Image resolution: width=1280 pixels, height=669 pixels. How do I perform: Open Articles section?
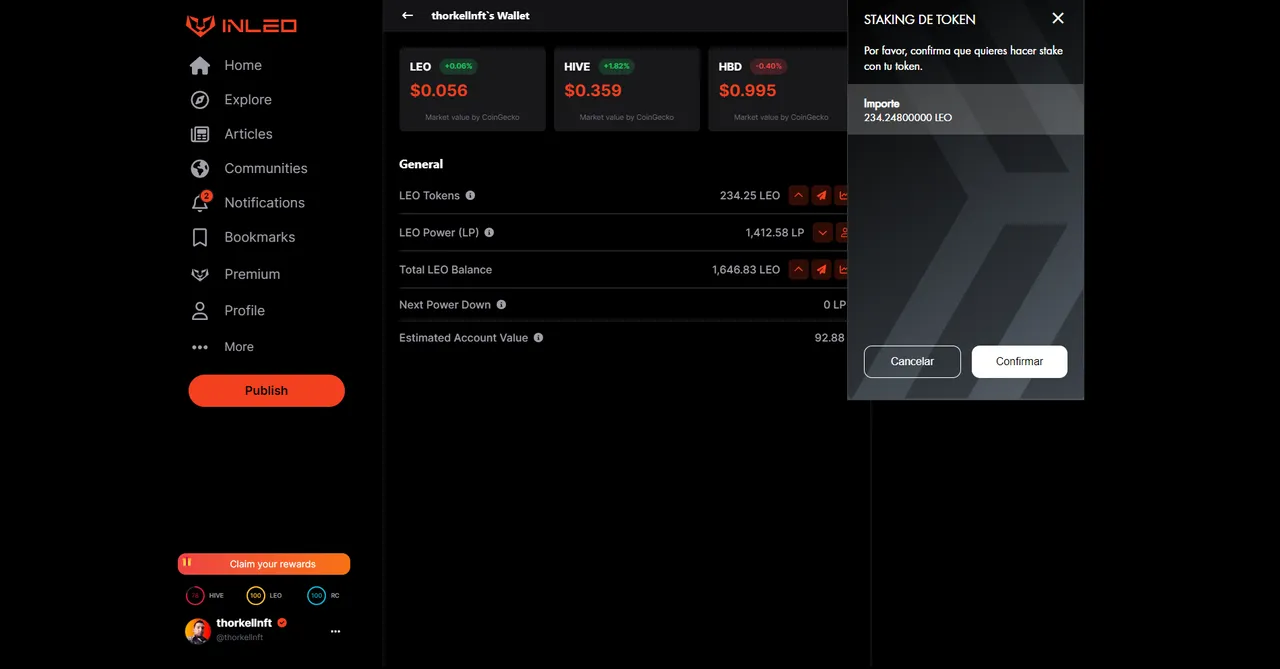pos(231,134)
